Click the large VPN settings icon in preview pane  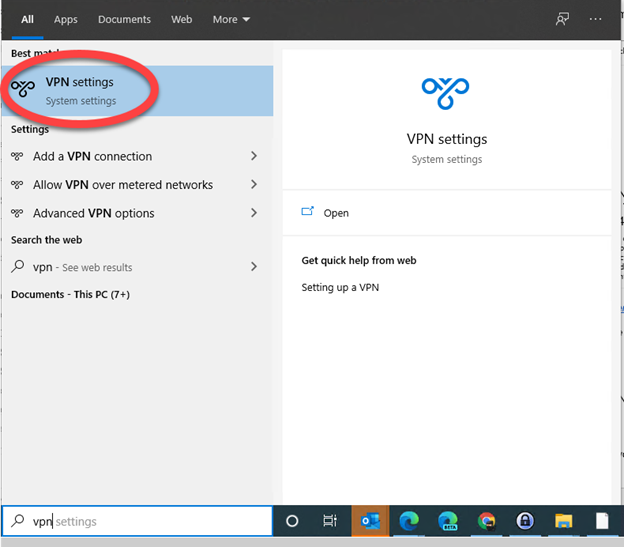445,93
